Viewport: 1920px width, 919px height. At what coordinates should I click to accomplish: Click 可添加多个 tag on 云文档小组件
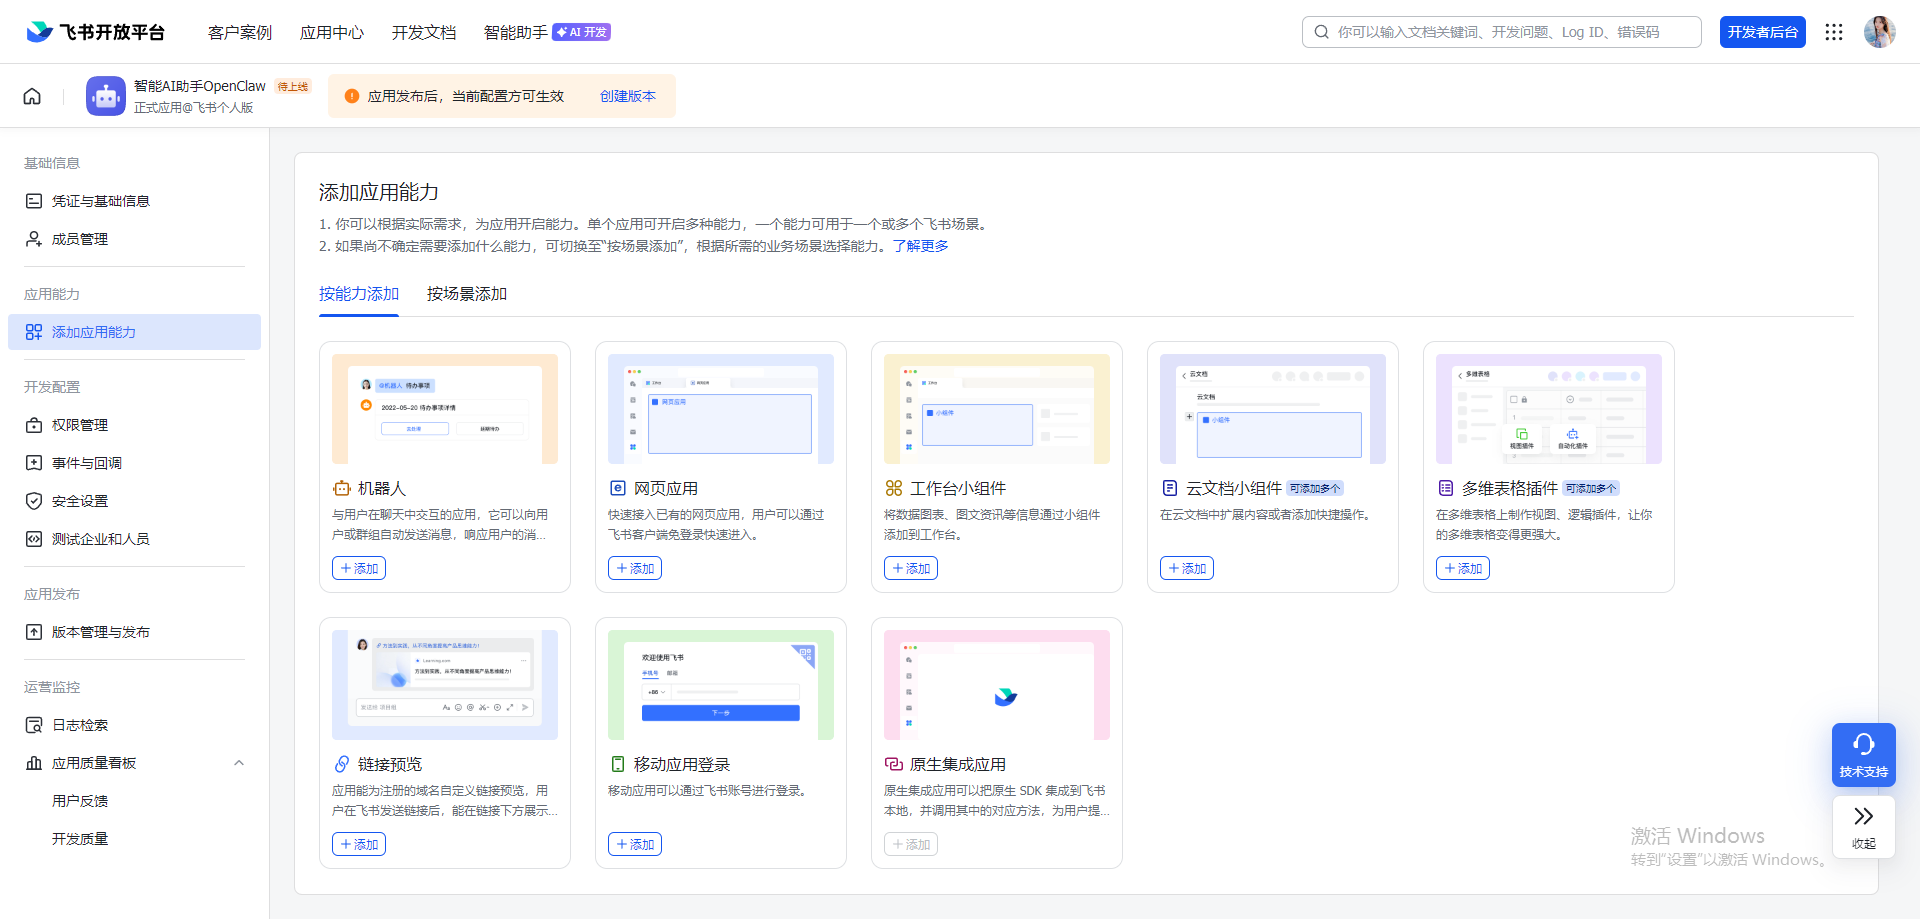(1315, 488)
